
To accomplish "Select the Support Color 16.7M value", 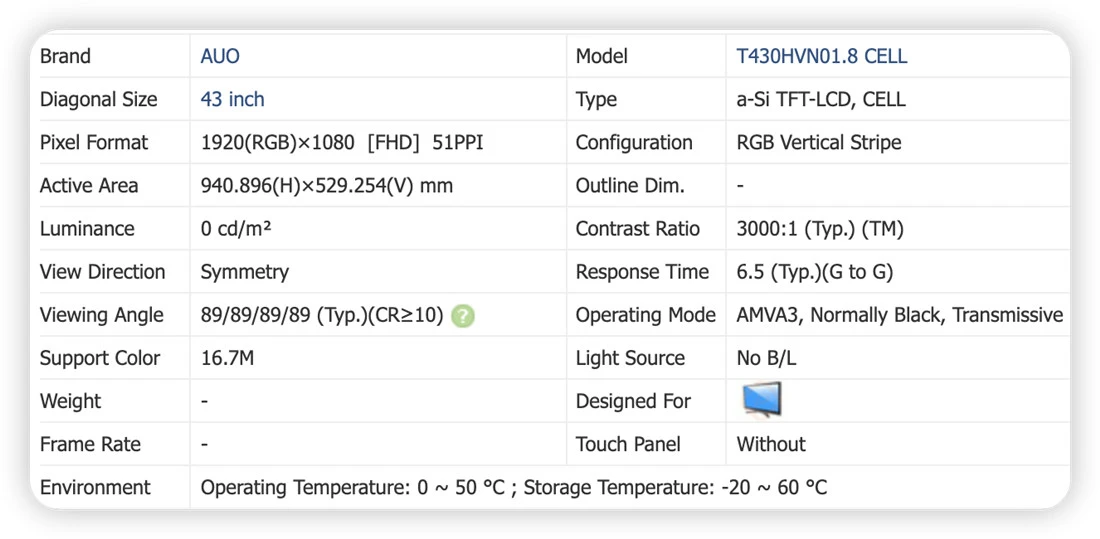I will [227, 359].
